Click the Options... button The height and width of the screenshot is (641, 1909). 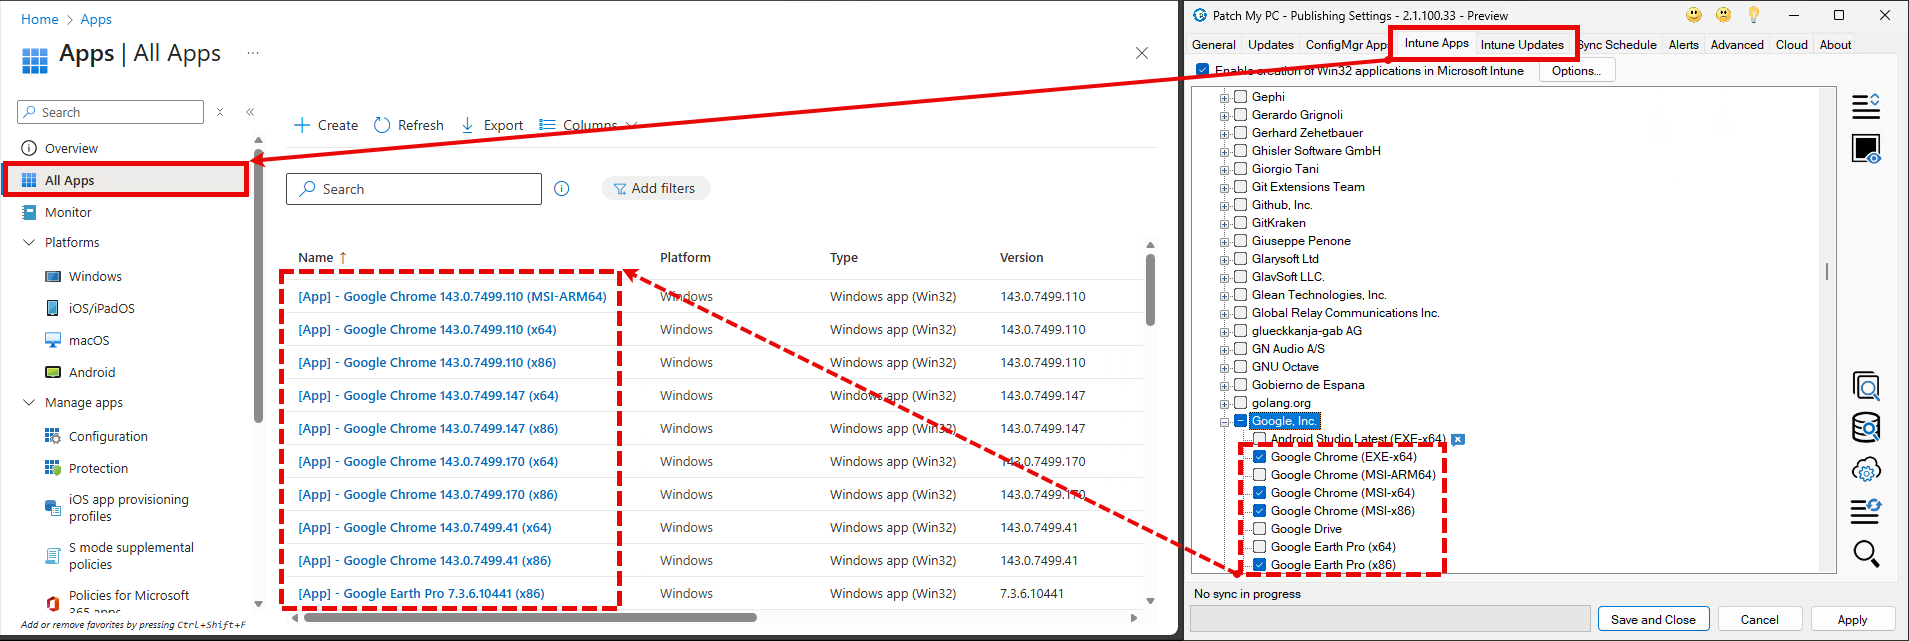pos(1576,70)
